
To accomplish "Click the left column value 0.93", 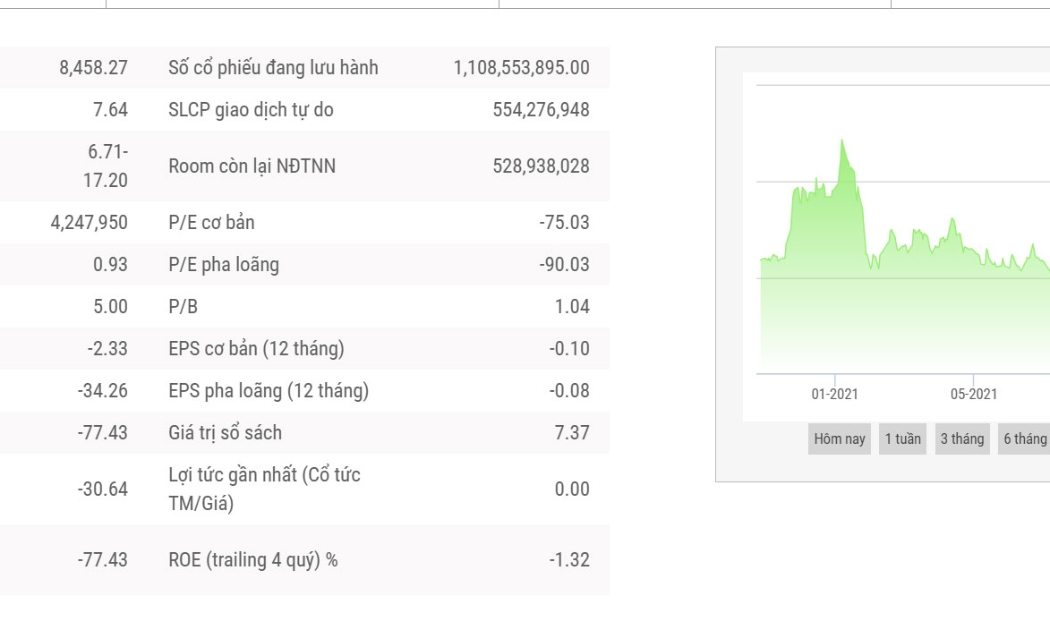I will (x=110, y=264).
